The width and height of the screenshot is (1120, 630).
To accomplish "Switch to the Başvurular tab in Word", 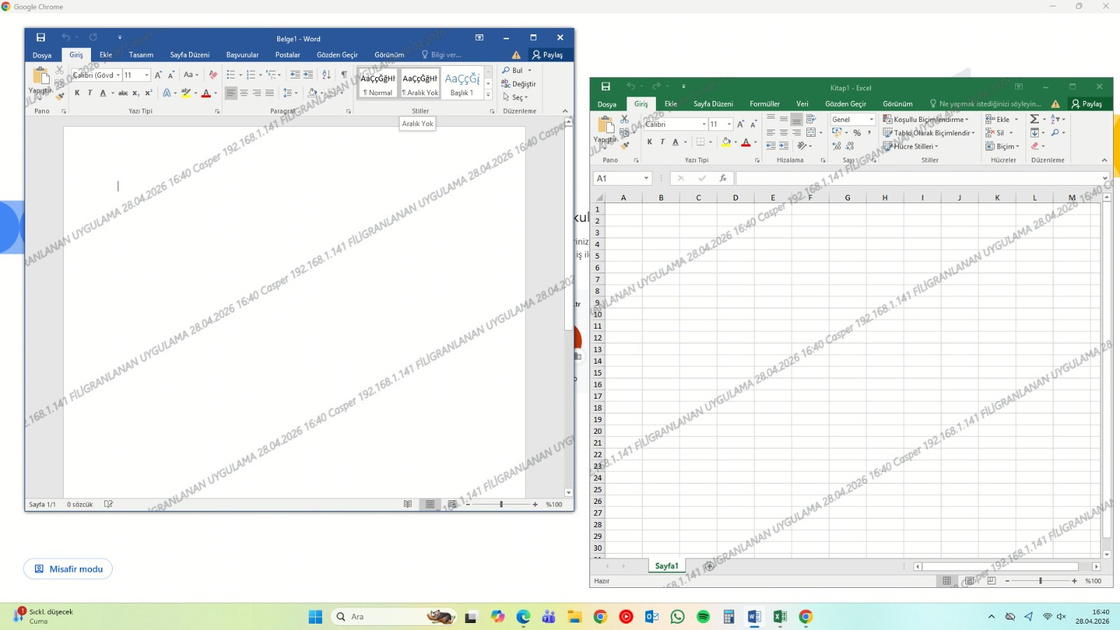I will tap(242, 55).
